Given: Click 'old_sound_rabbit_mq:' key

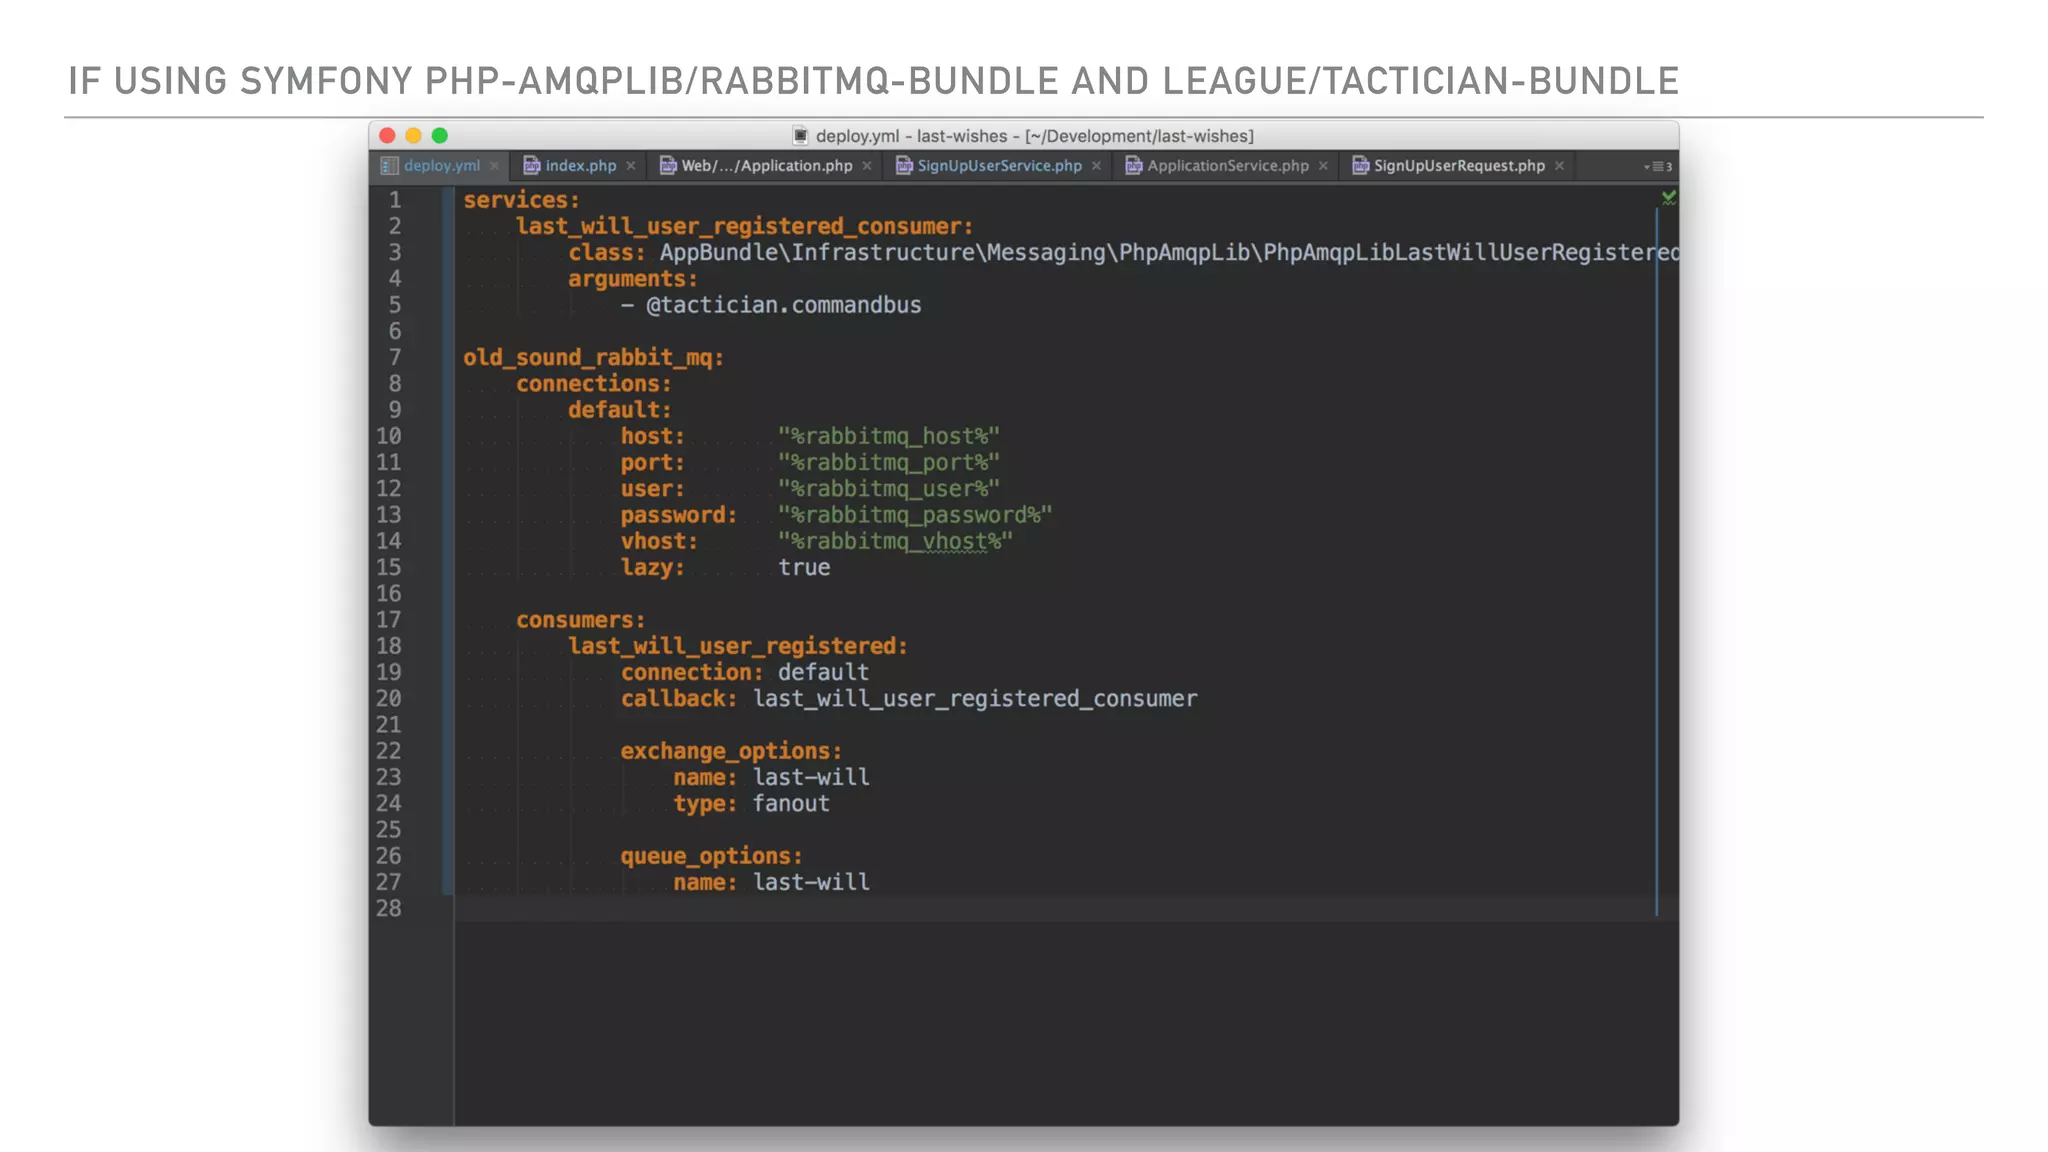Looking at the screenshot, I should (593, 358).
